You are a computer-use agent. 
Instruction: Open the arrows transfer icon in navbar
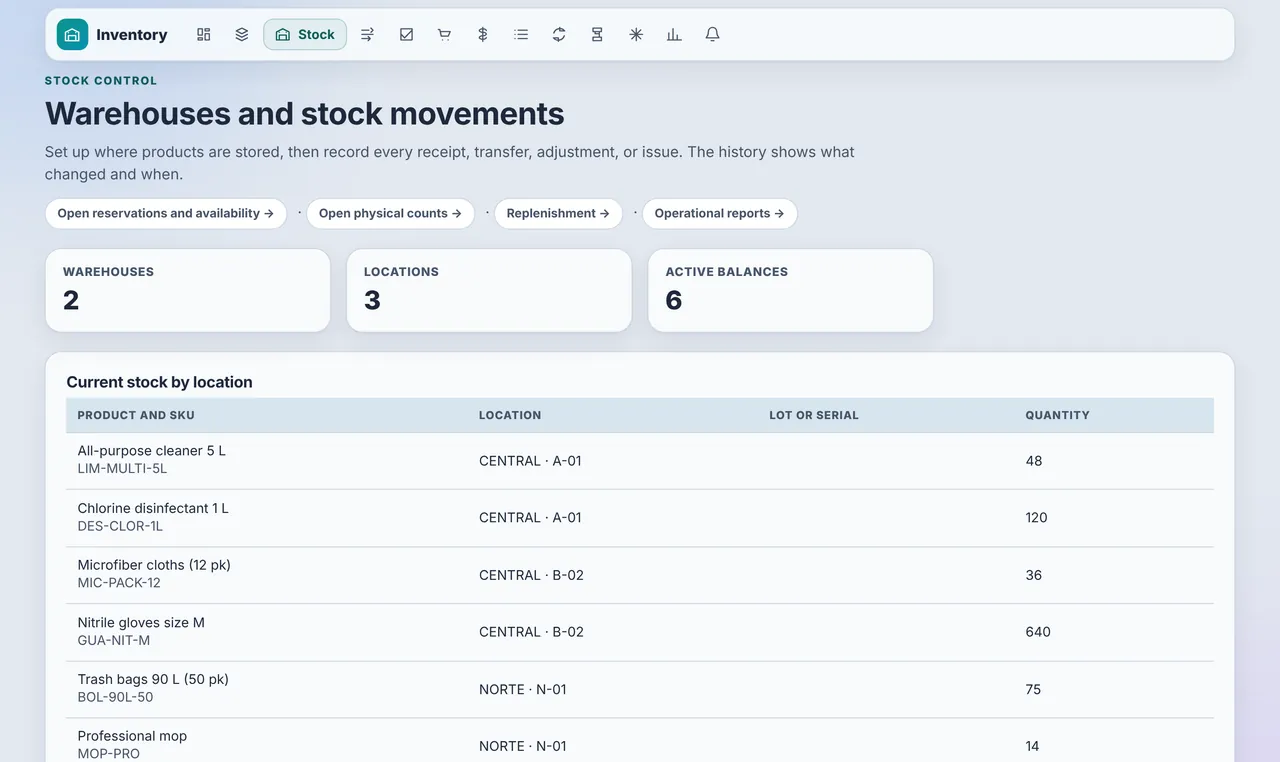[x=367, y=34]
